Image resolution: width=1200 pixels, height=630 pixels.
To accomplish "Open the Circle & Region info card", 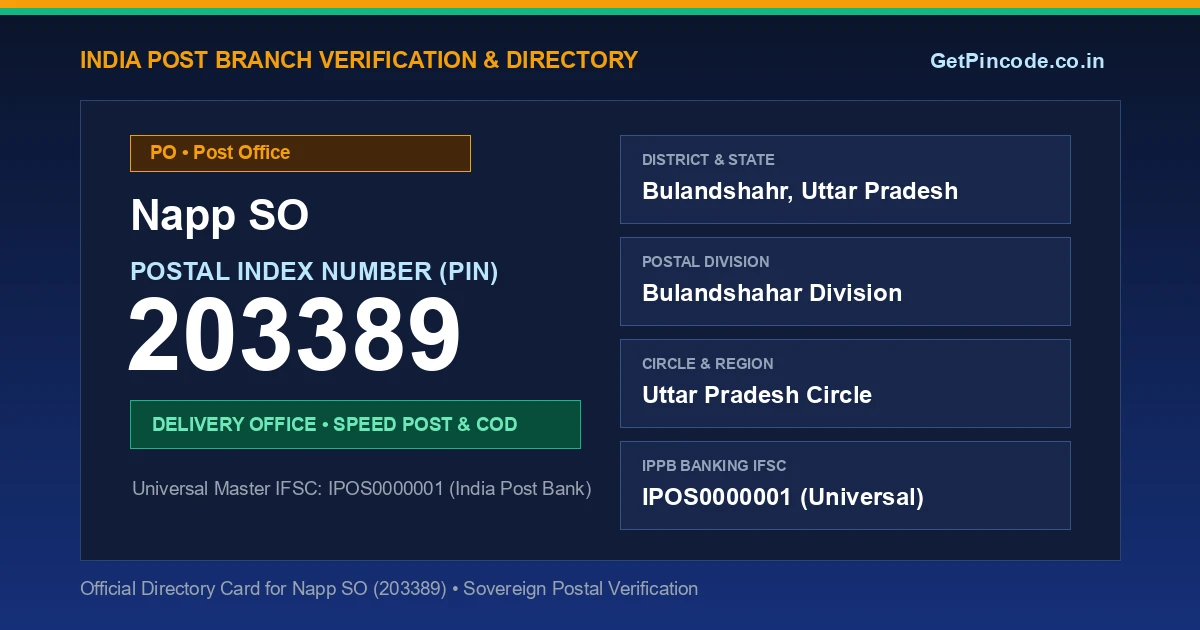I will point(845,383).
